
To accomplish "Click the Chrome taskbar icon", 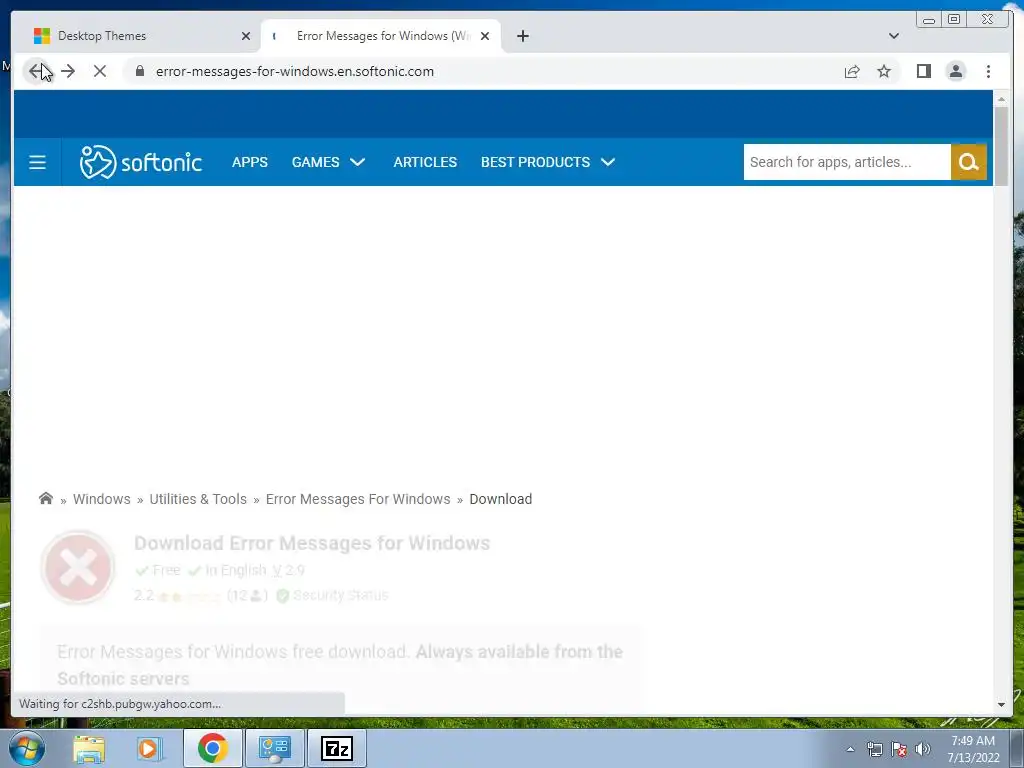I will [212, 748].
